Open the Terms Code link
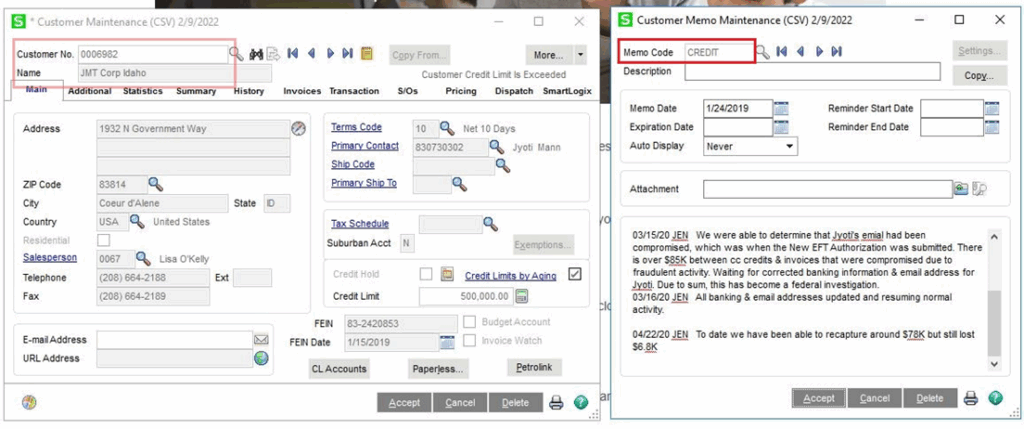Image resolution: width=1024 pixels, height=429 pixels. point(356,128)
